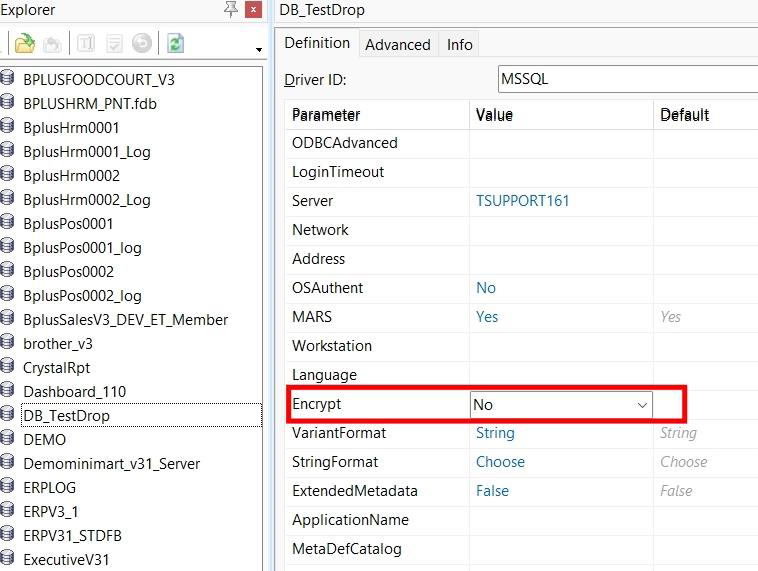
Task: Open the Info tab
Action: [x=459, y=44]
